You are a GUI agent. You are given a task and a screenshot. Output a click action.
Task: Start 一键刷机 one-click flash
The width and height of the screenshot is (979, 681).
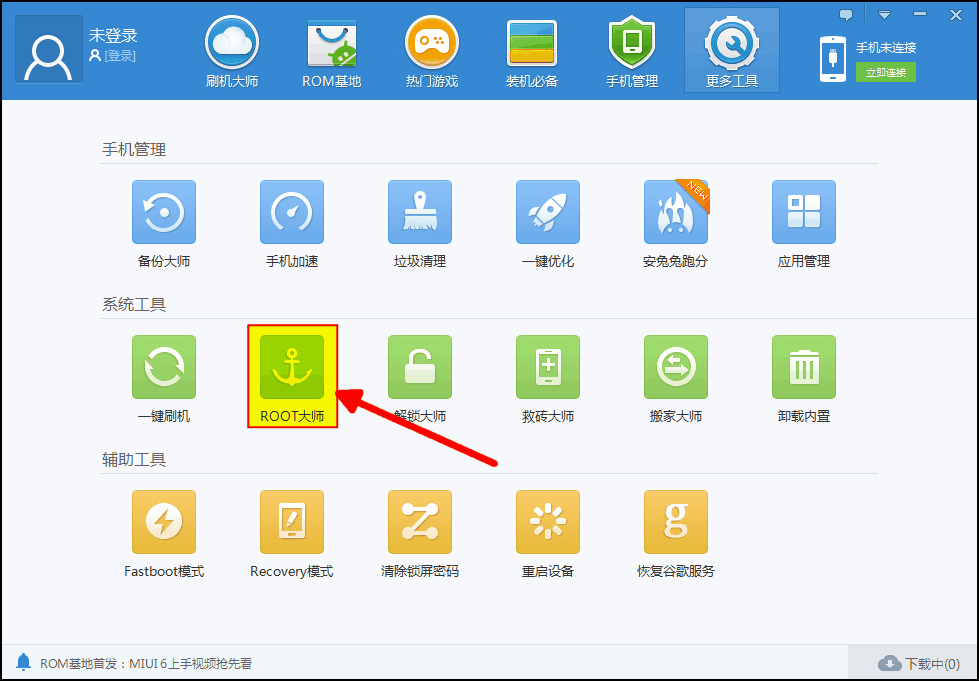[x=164, y=367]
